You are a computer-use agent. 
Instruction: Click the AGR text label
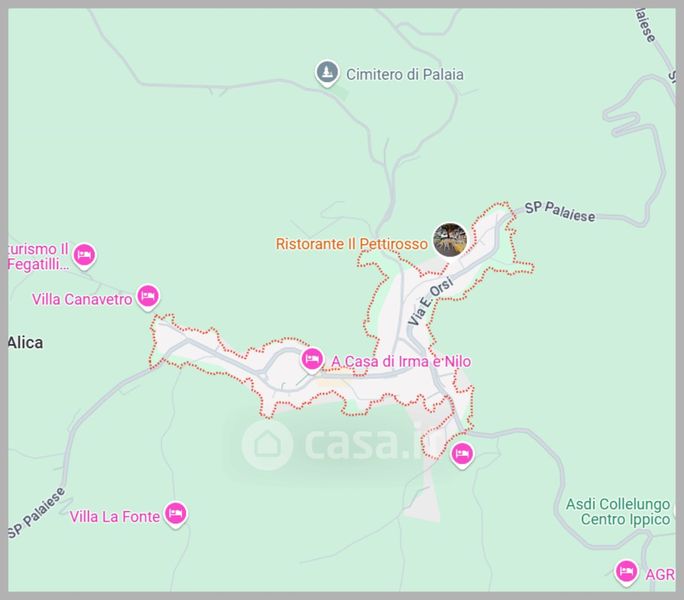(x=660, y=575)
